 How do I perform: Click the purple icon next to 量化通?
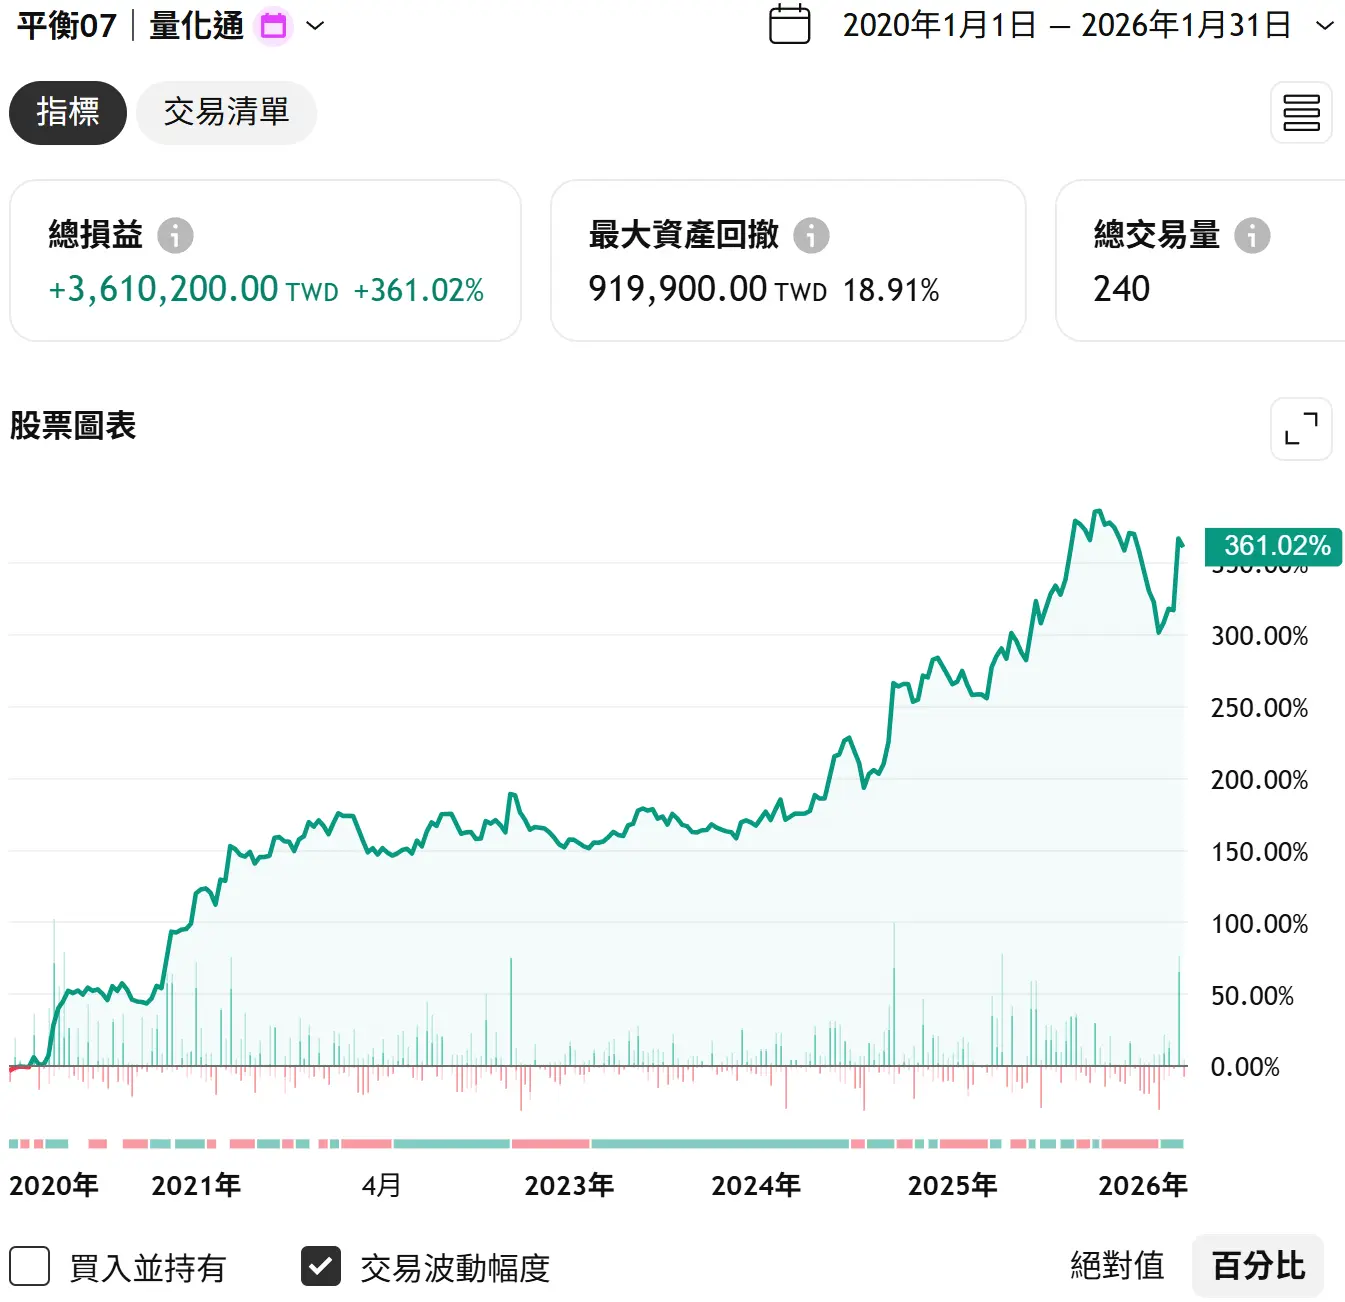click(x=273, y=26)
